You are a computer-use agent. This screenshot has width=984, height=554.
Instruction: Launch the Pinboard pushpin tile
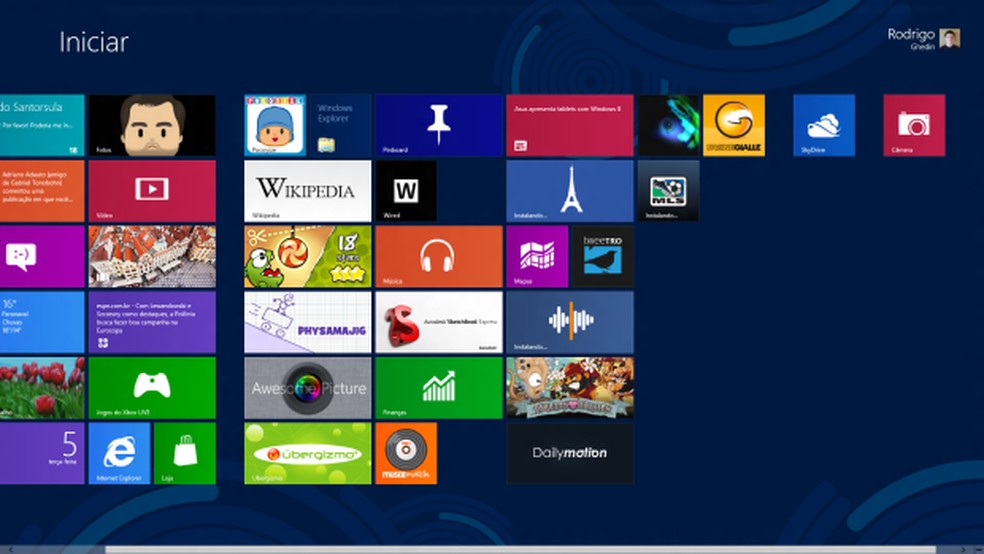click(x=439, y=125)
